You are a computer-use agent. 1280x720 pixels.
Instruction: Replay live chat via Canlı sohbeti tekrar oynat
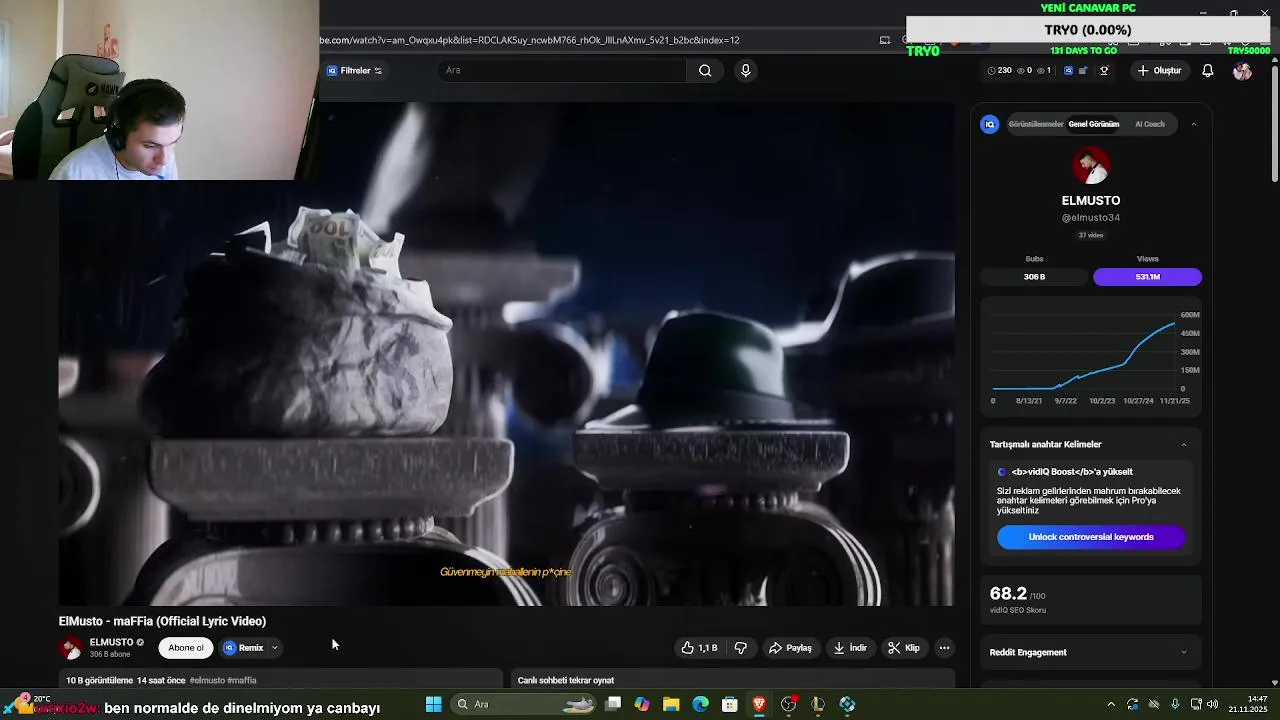pos(565,681)
